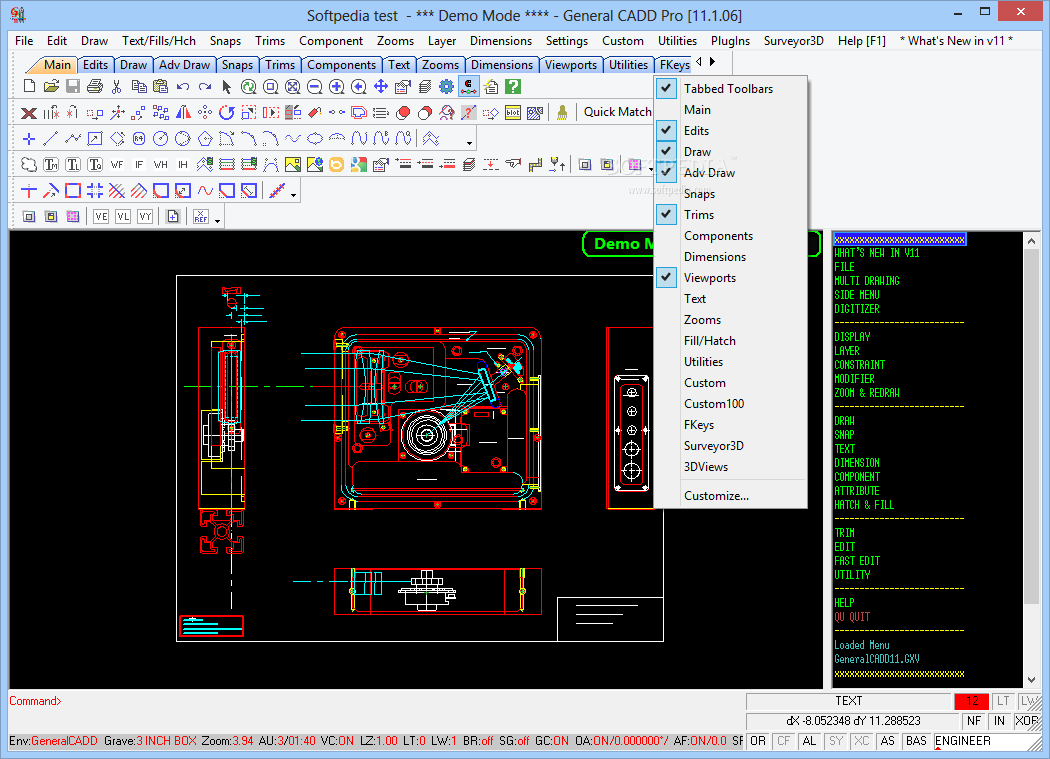Click the blue circular Rotate icon
Image resolution: width=1050 pixels, height=759 pixels.
(x=226, y=113)
